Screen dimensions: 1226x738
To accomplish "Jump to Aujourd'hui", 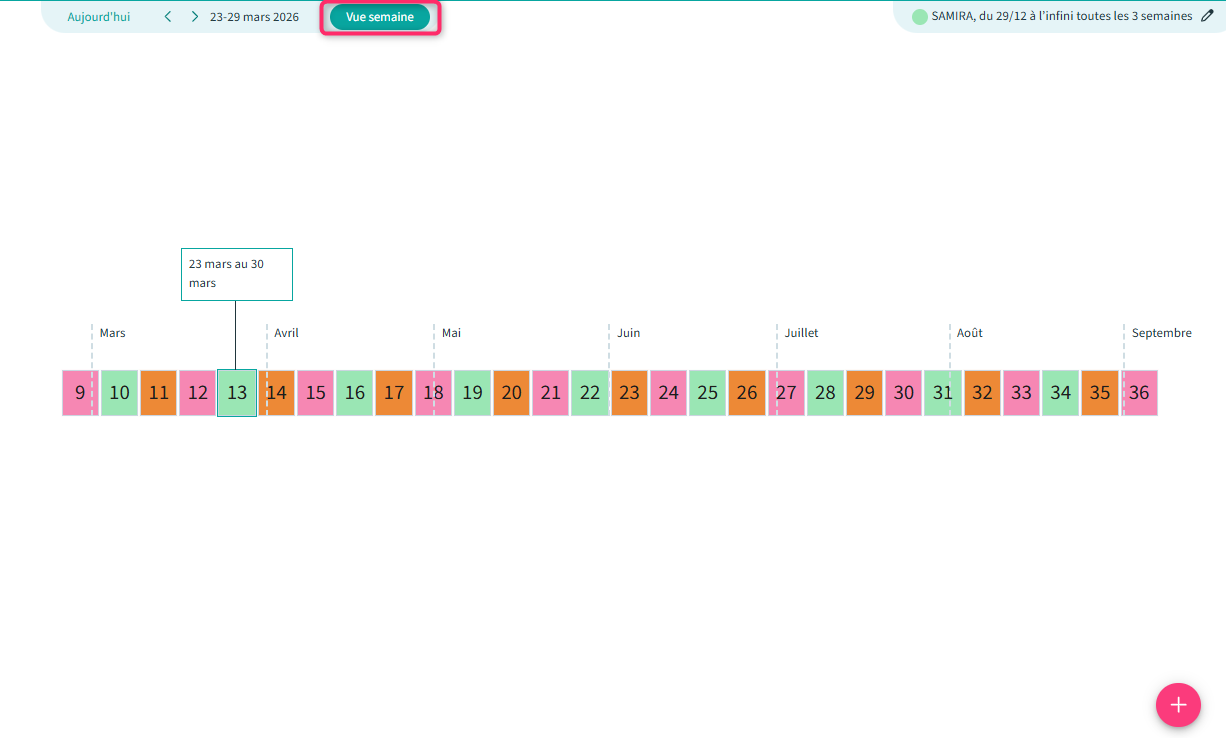I will pos(99,17).
